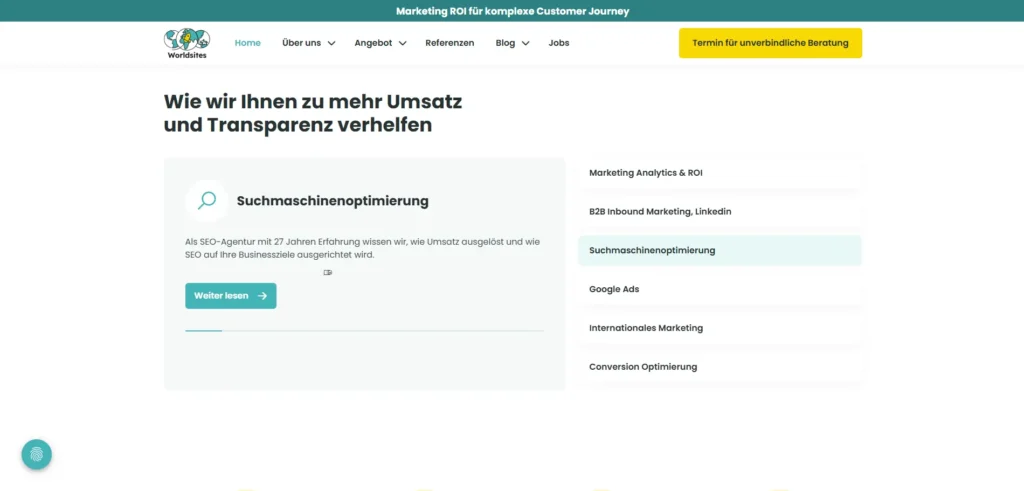Click the Weiter lesen button
1024x491 pixels.
pos(231,296)
